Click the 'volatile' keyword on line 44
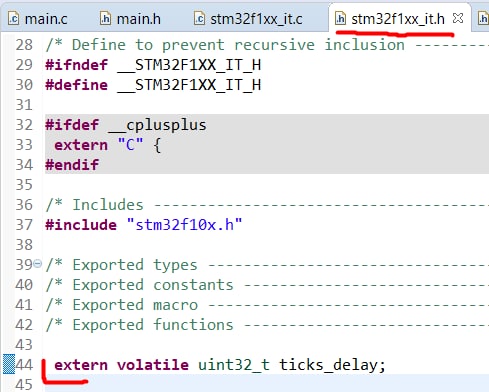The height and width of the screenshot is (392, 489). coord(153,365)
